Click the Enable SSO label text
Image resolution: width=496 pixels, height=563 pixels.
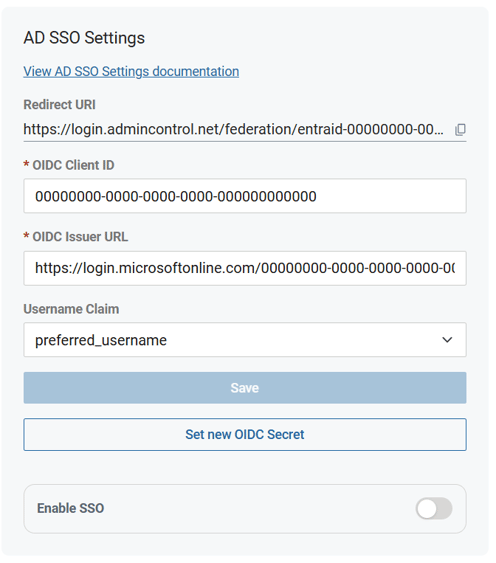point(71,508)
